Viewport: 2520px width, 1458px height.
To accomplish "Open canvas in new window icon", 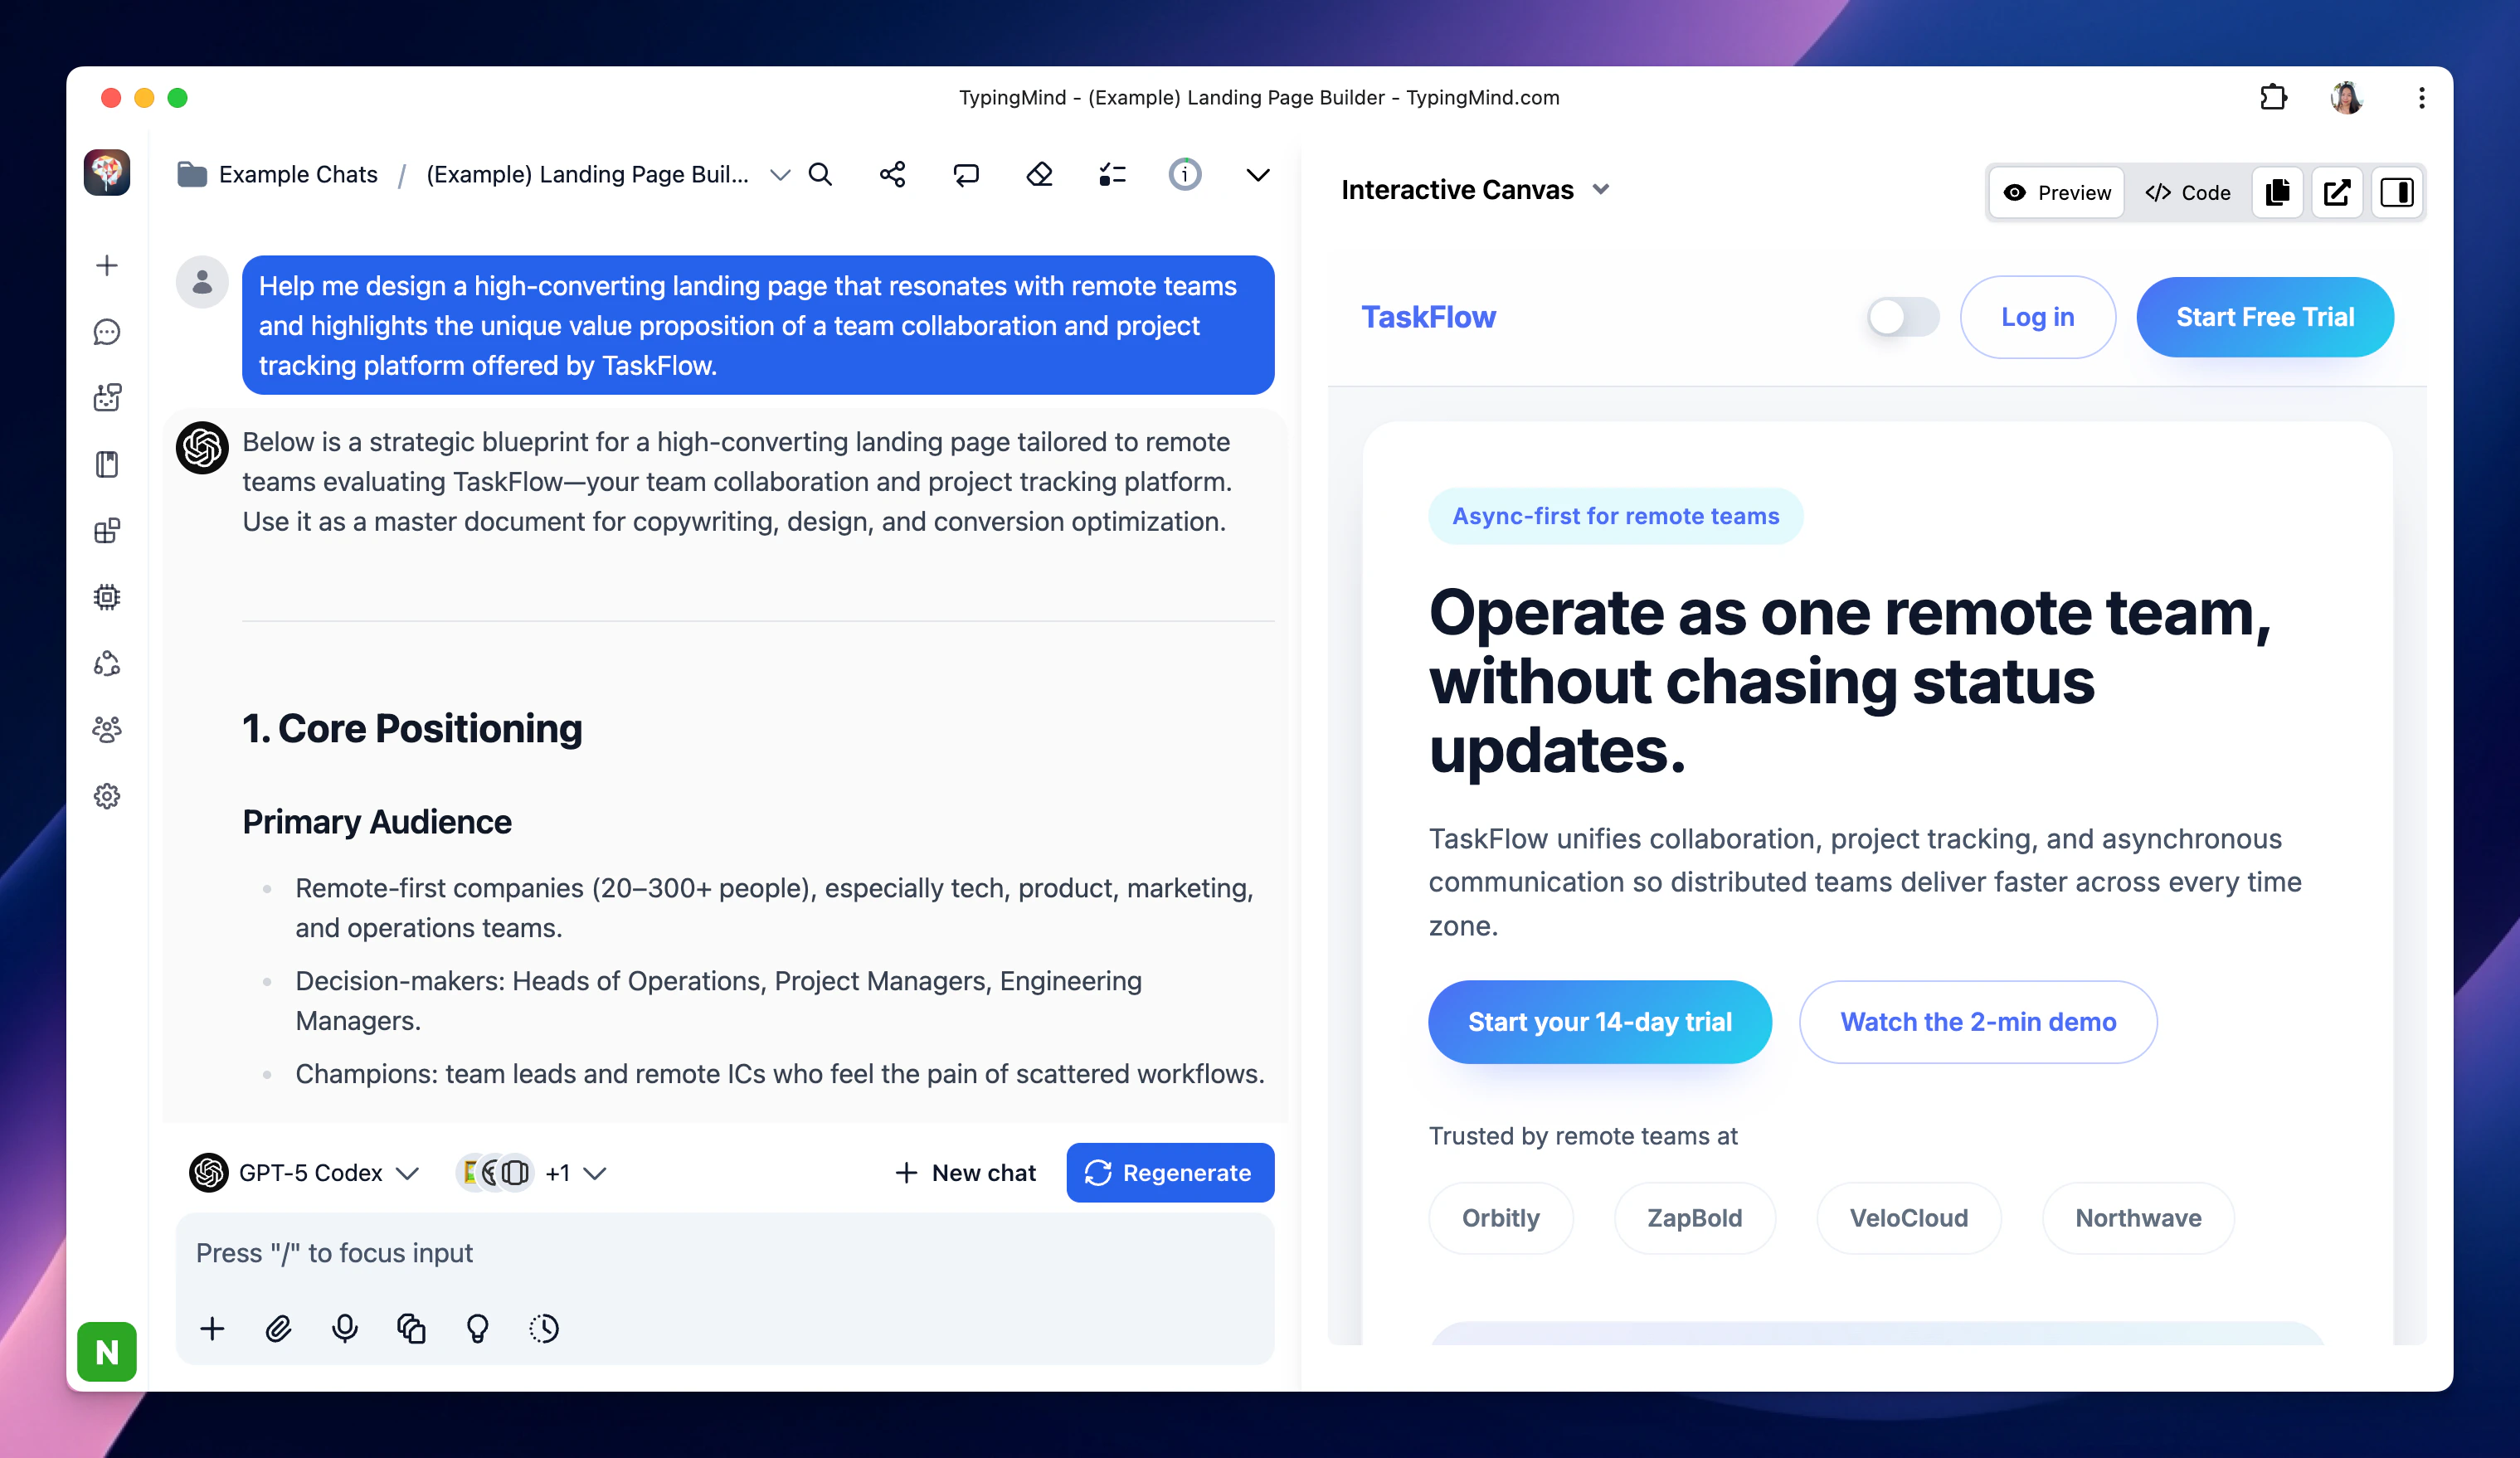I will (x=2337, y=192).
